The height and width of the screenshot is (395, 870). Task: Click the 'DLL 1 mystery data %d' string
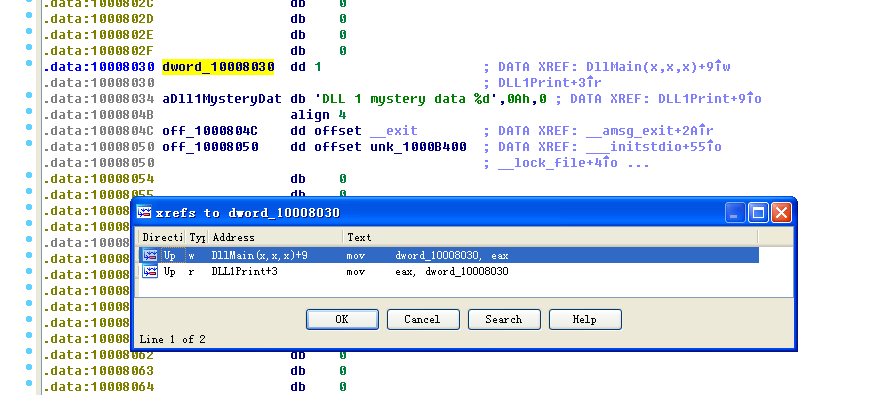coord(406,99)
